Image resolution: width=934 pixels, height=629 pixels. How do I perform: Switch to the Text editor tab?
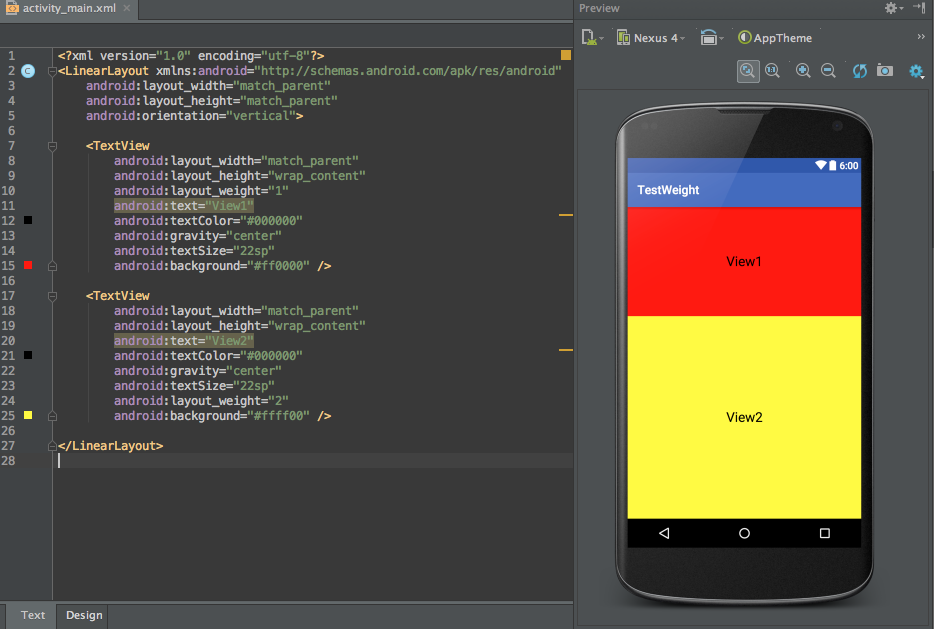pos(33,615)
